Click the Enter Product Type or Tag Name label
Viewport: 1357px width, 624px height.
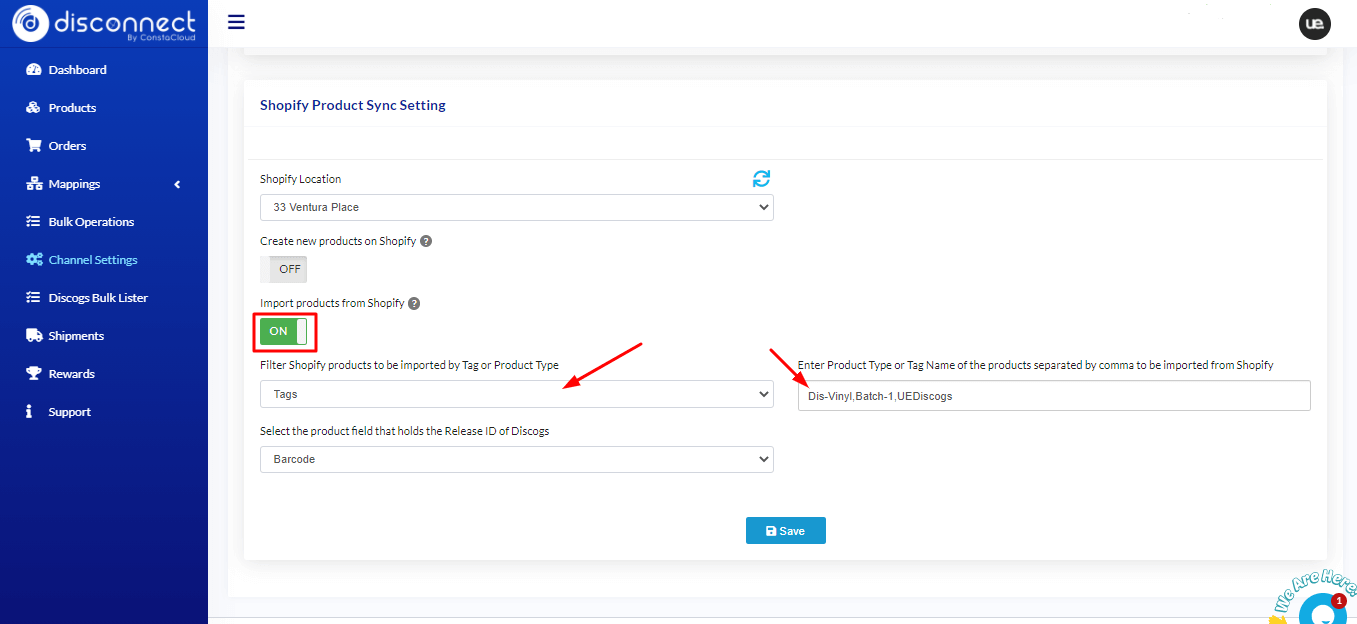(1036, 365)
